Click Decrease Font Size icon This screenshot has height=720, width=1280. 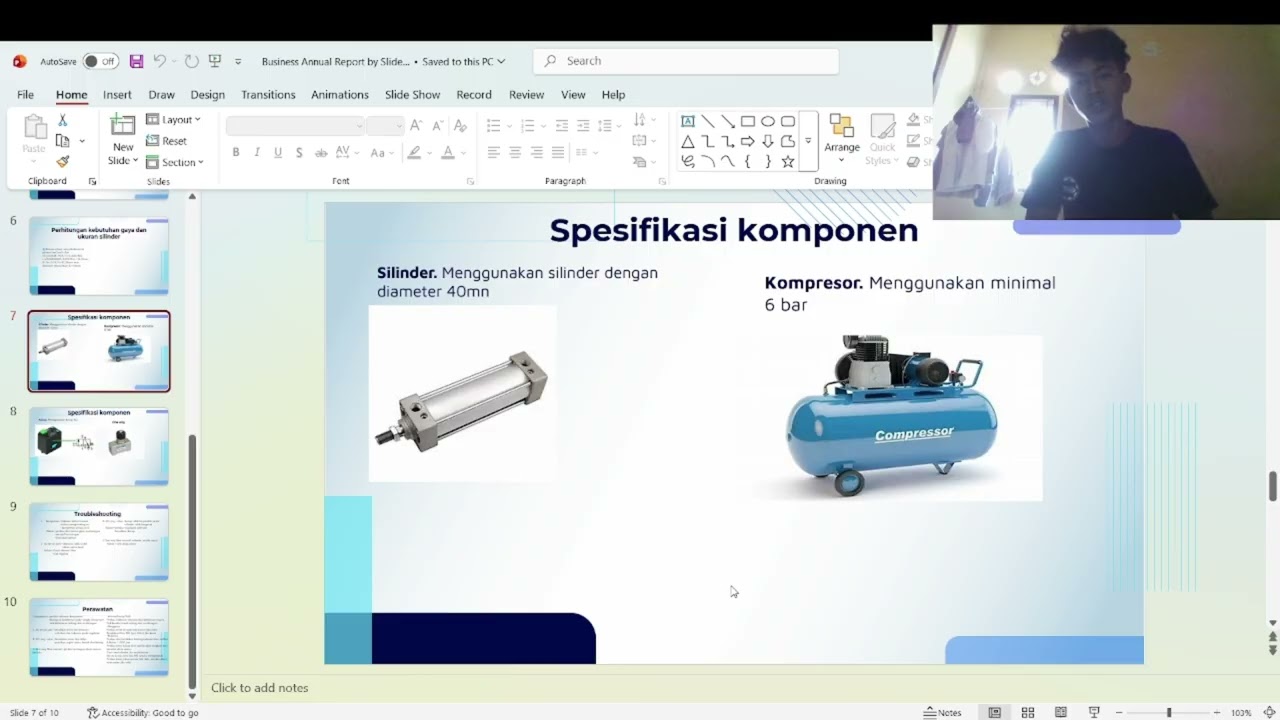coord(437,125)
